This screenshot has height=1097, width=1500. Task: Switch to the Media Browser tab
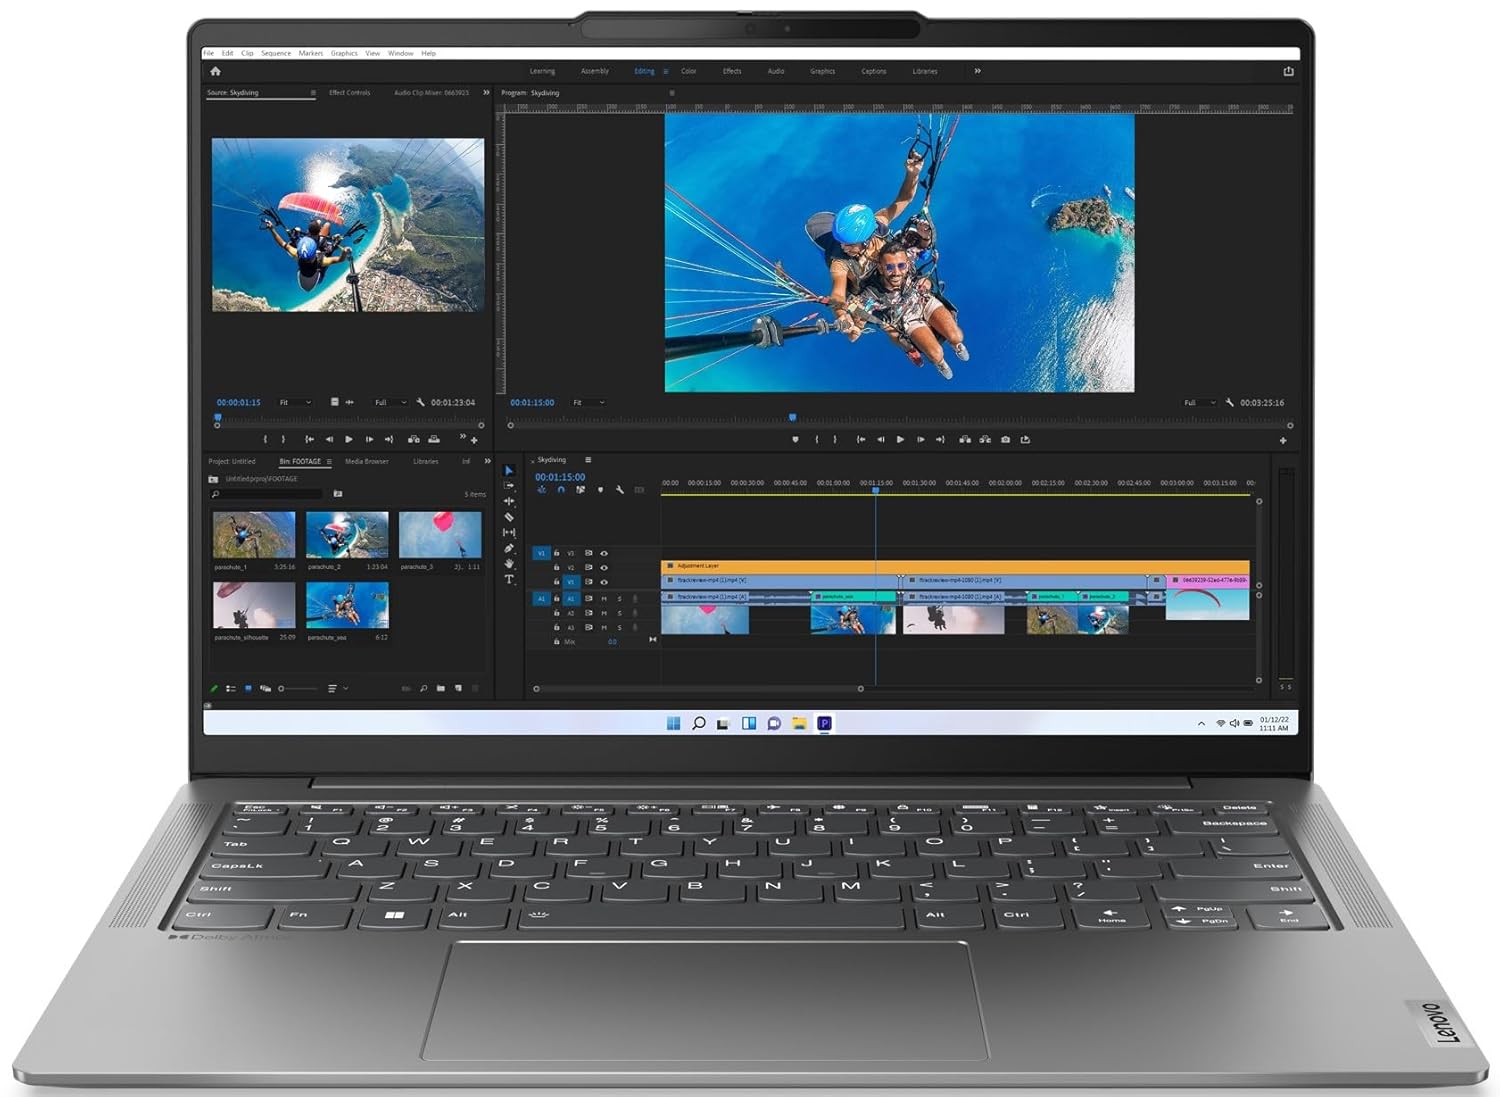click(366, 461)
